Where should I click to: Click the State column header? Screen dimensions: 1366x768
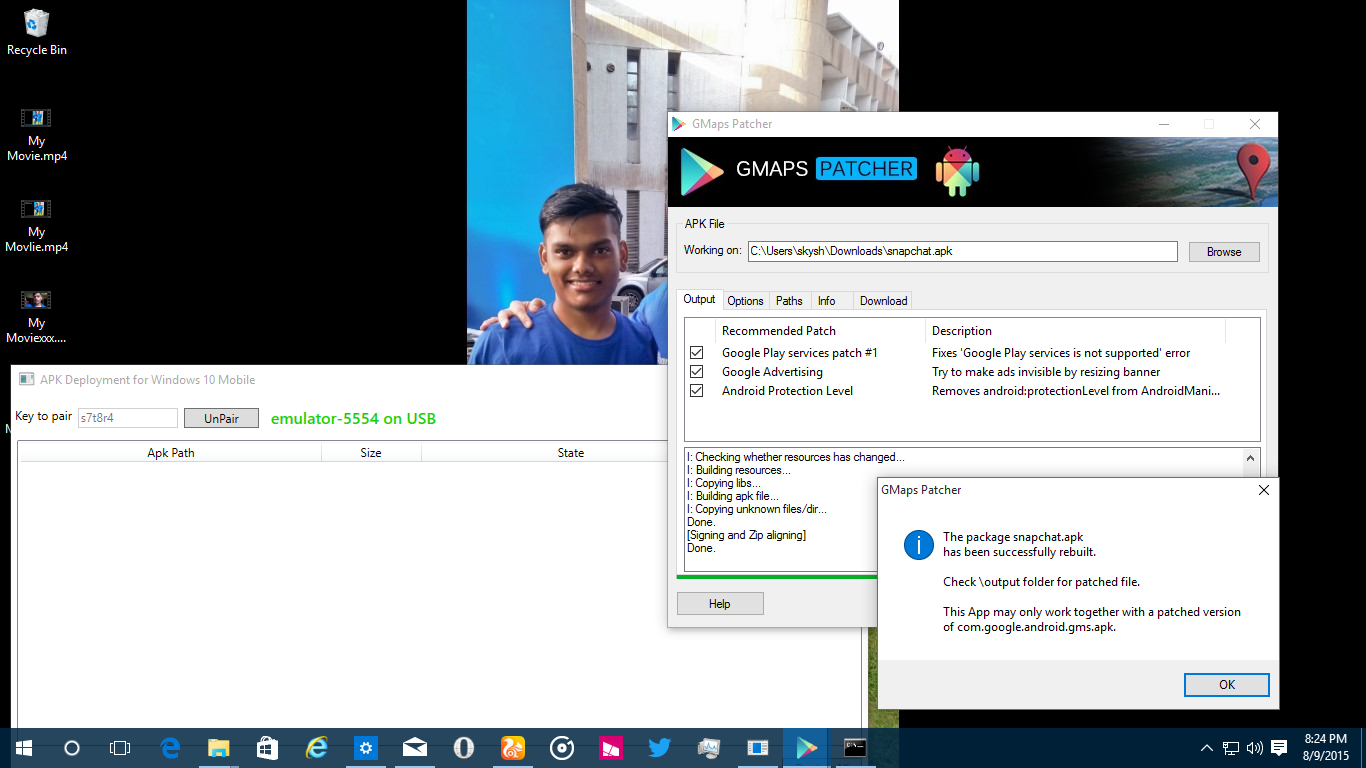(570, 453)
